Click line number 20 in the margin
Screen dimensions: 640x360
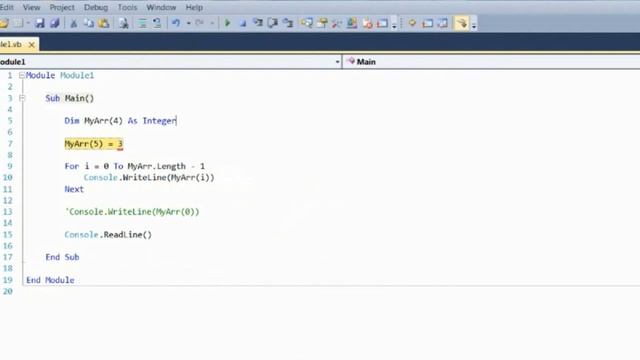pyautogui.click(x=8, y=291)
